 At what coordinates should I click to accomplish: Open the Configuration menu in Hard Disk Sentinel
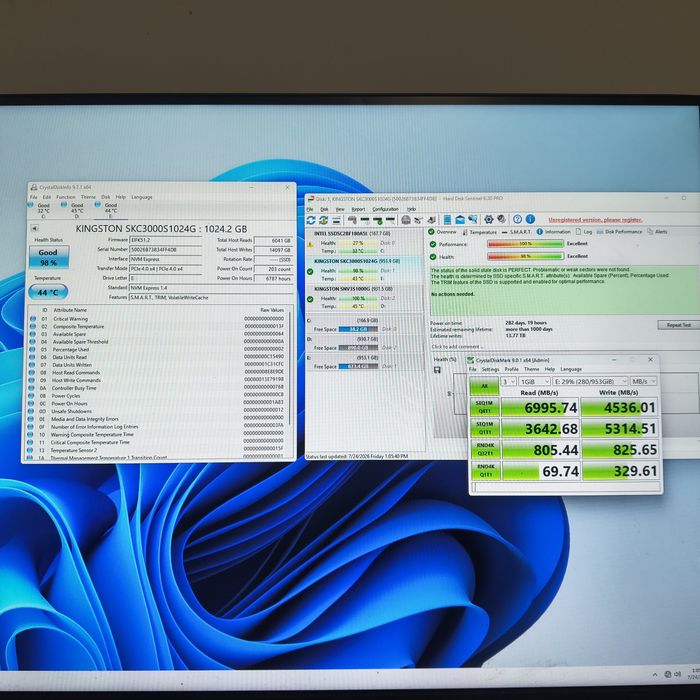[385, 209]
